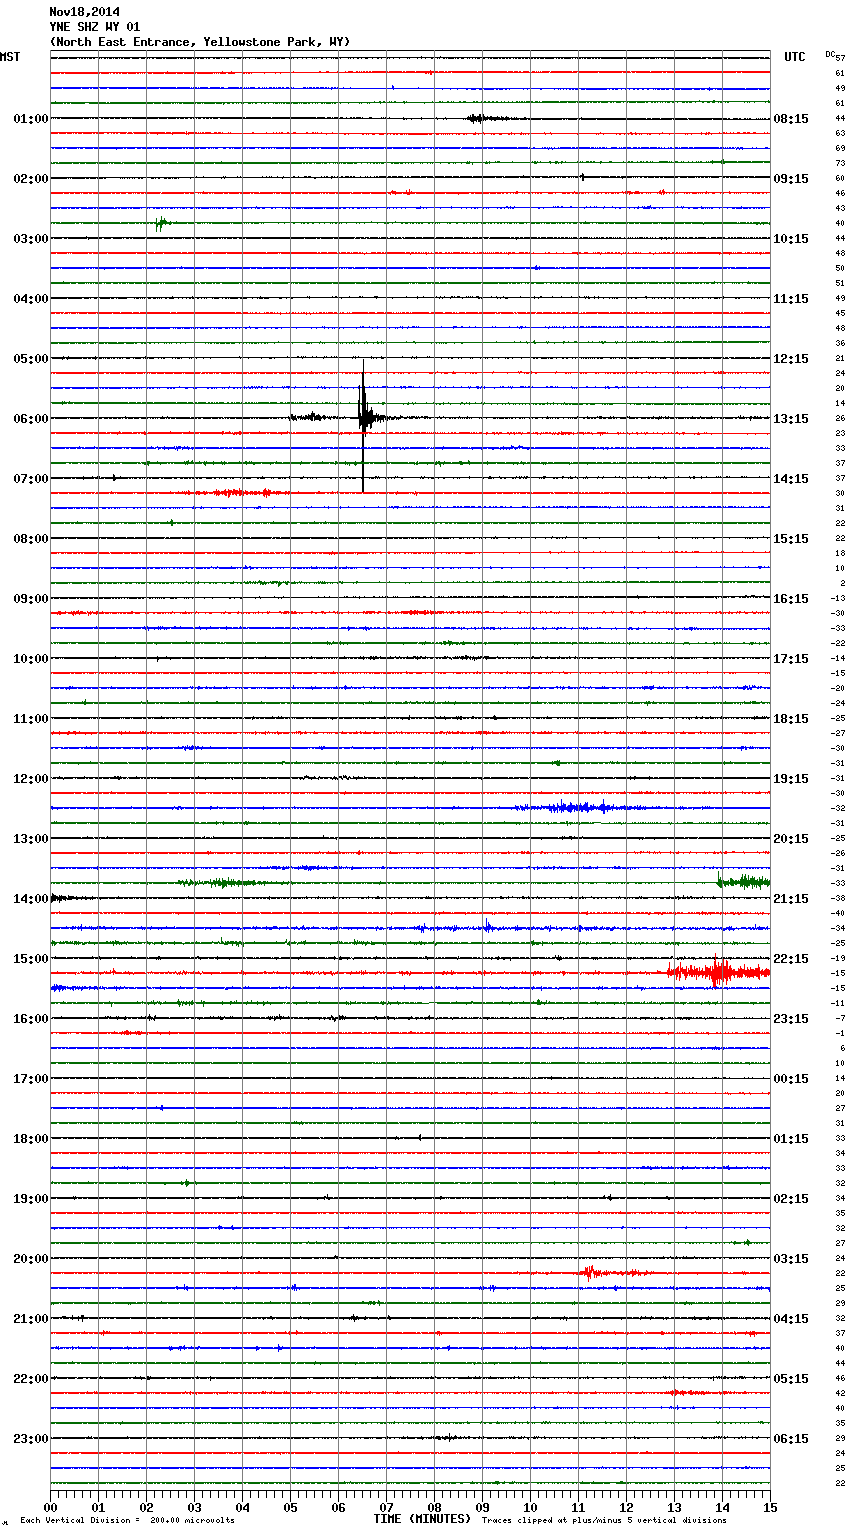Click the 12:00 MST time label

[x=30, y=779]
